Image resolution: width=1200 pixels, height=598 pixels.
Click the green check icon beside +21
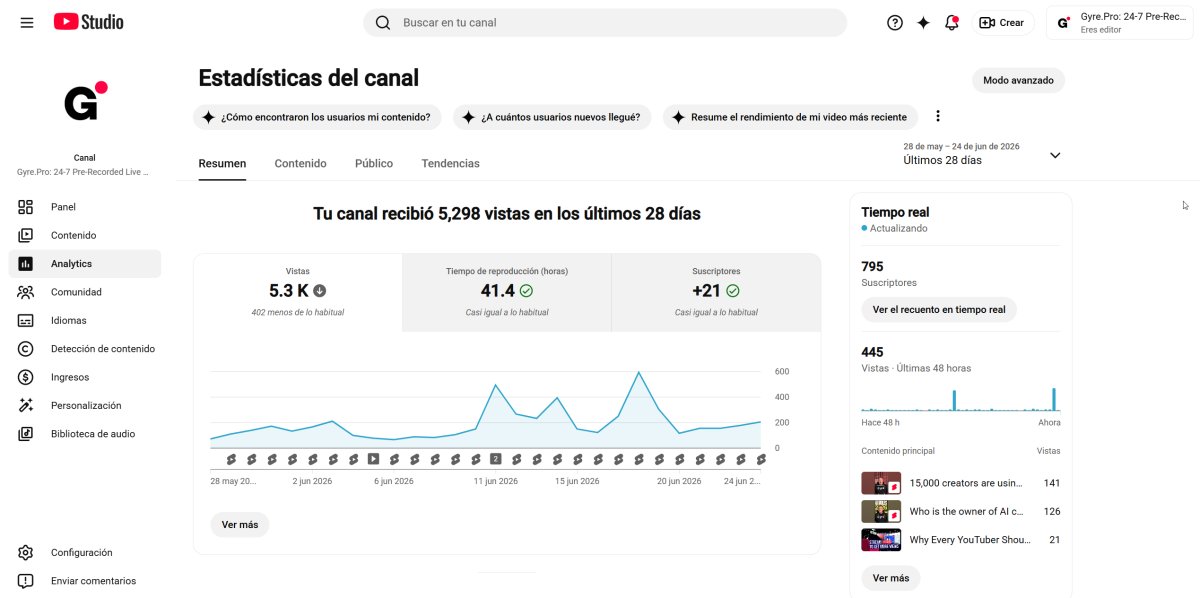point(733,291)
